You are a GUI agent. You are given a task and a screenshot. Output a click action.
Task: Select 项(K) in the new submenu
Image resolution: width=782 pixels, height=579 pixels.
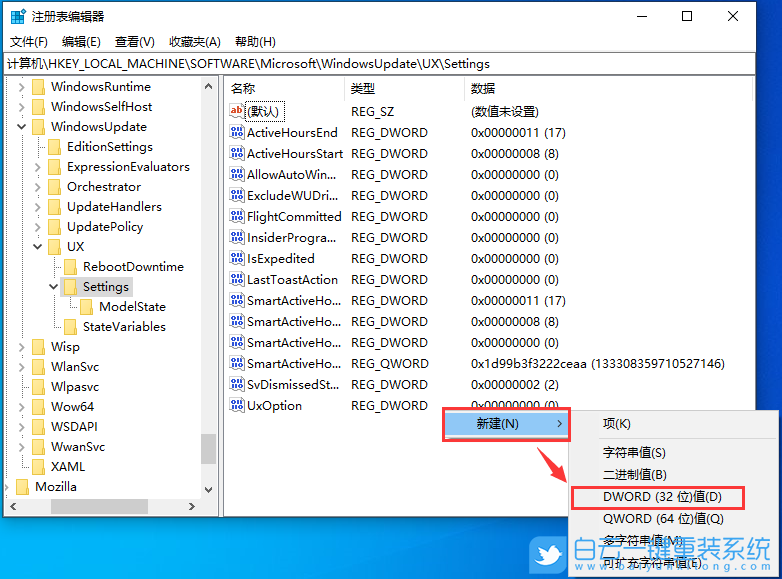tap(617, 424)
